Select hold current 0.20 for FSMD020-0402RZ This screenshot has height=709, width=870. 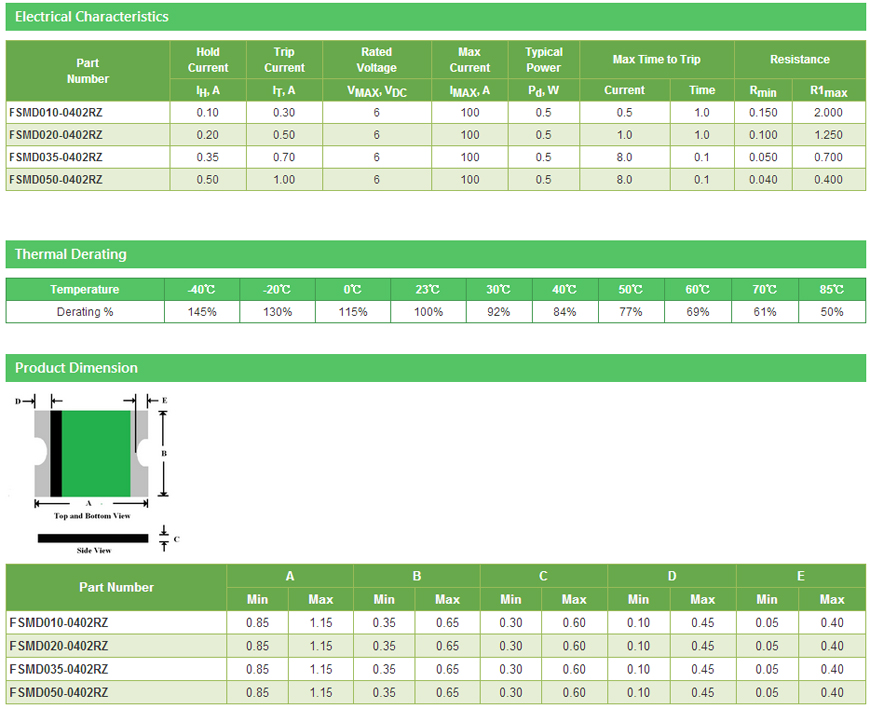tap(208, 135)
